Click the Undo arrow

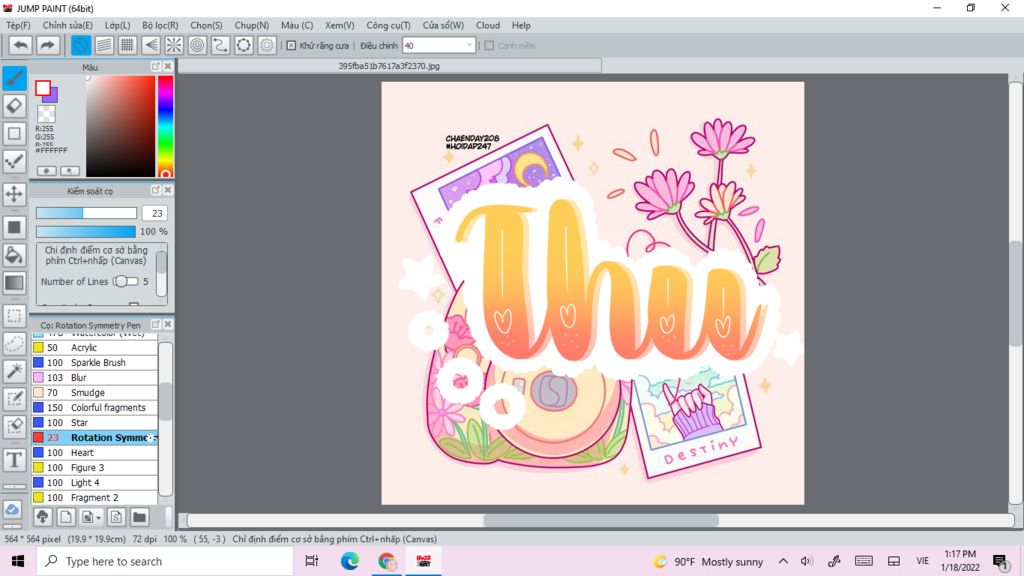tap(21, 45)
